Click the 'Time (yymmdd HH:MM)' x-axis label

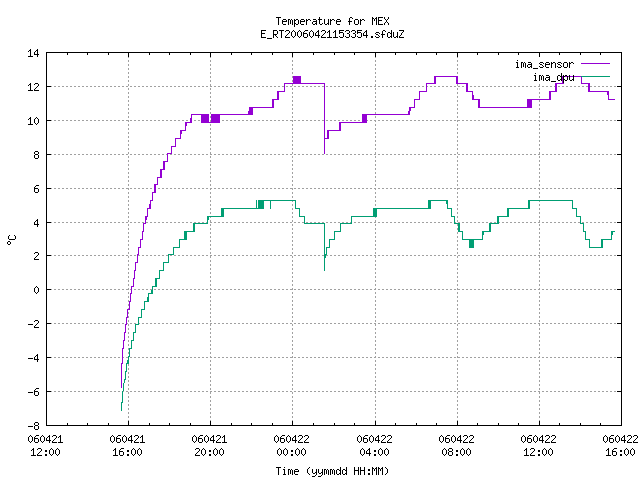(332, 471)
